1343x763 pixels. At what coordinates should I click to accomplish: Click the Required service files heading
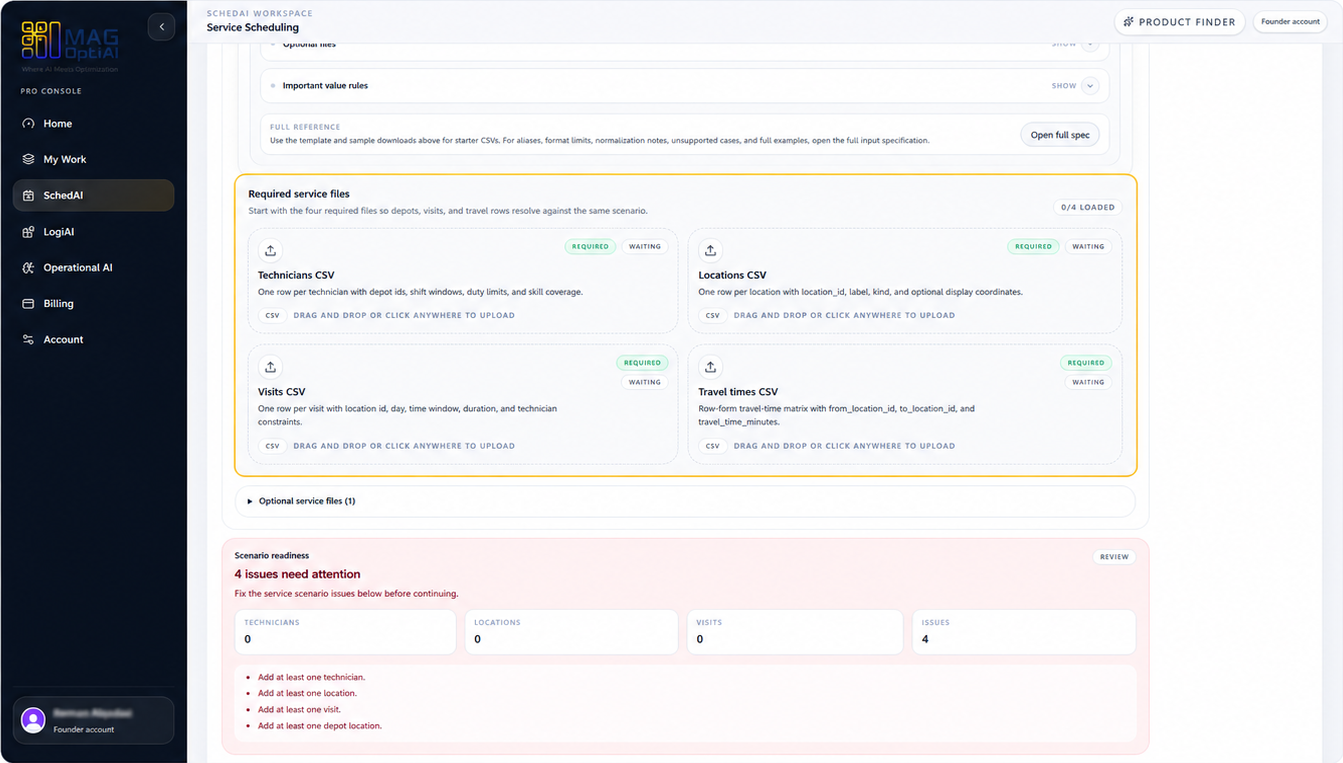click(x=299, y=194)
